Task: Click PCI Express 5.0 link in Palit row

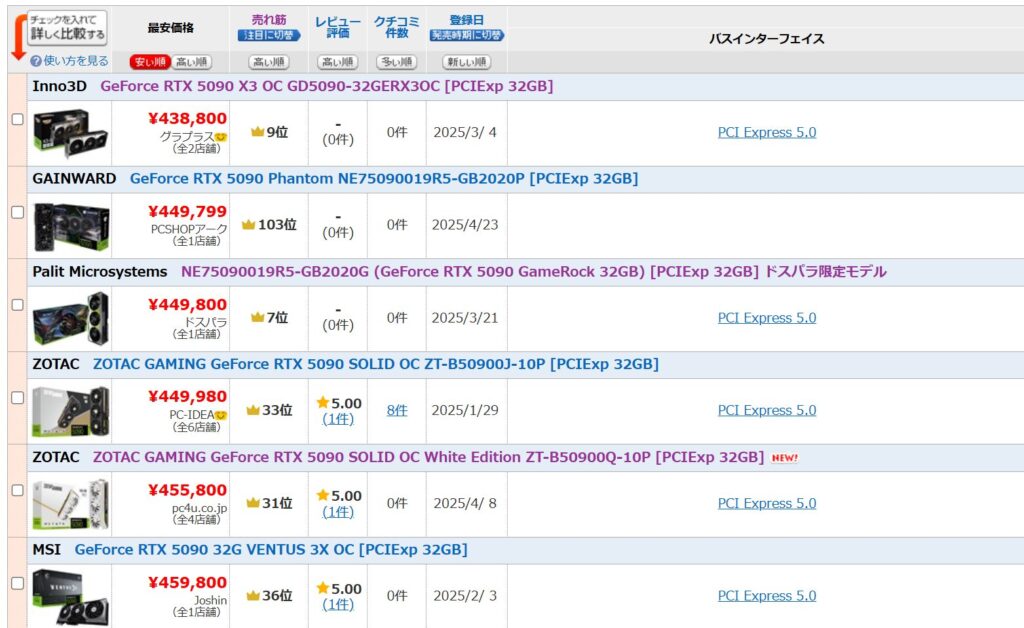Action: 767,318
